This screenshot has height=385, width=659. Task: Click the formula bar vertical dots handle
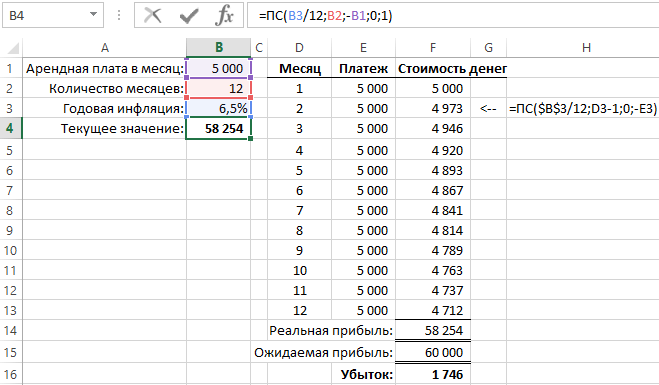pyautogui.click(x=119, y=16)
